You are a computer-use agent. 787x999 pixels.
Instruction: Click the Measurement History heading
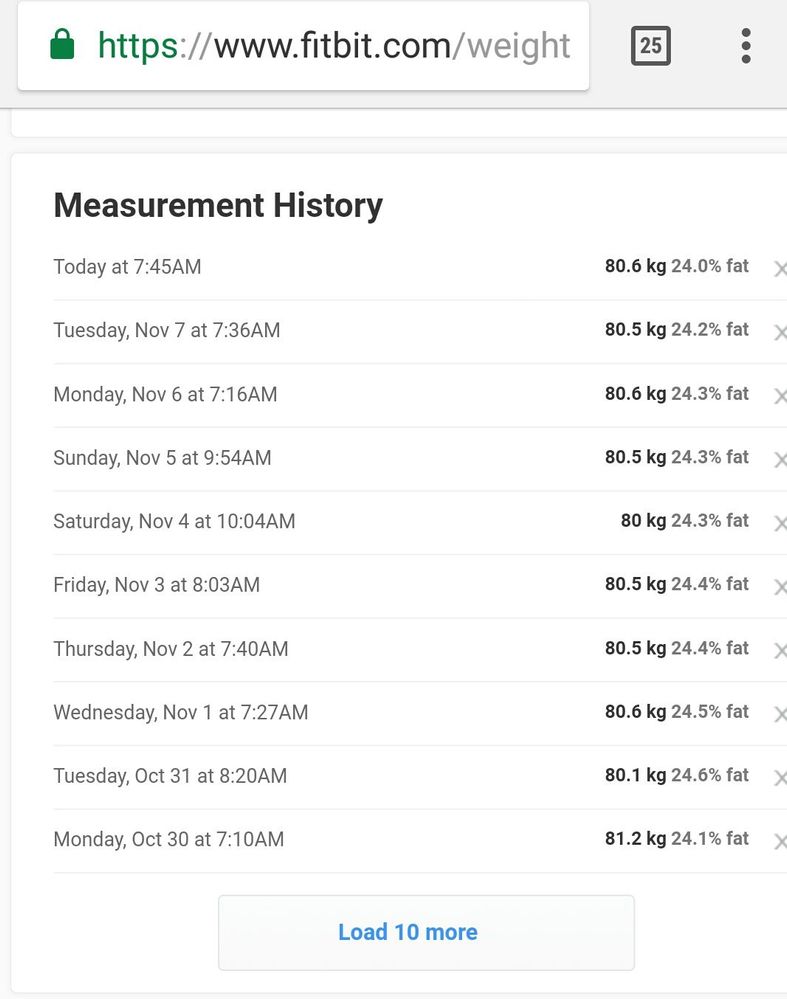[x=218, y=205]
